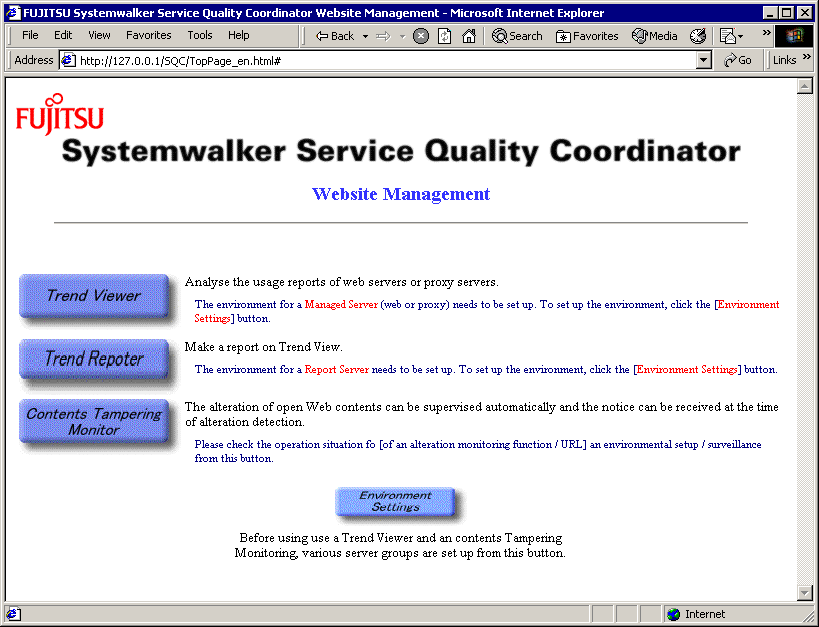This screenshot has width=819, height=627.
Task: Open the Search pane from toolbar
Action: (x=517, y=36)
